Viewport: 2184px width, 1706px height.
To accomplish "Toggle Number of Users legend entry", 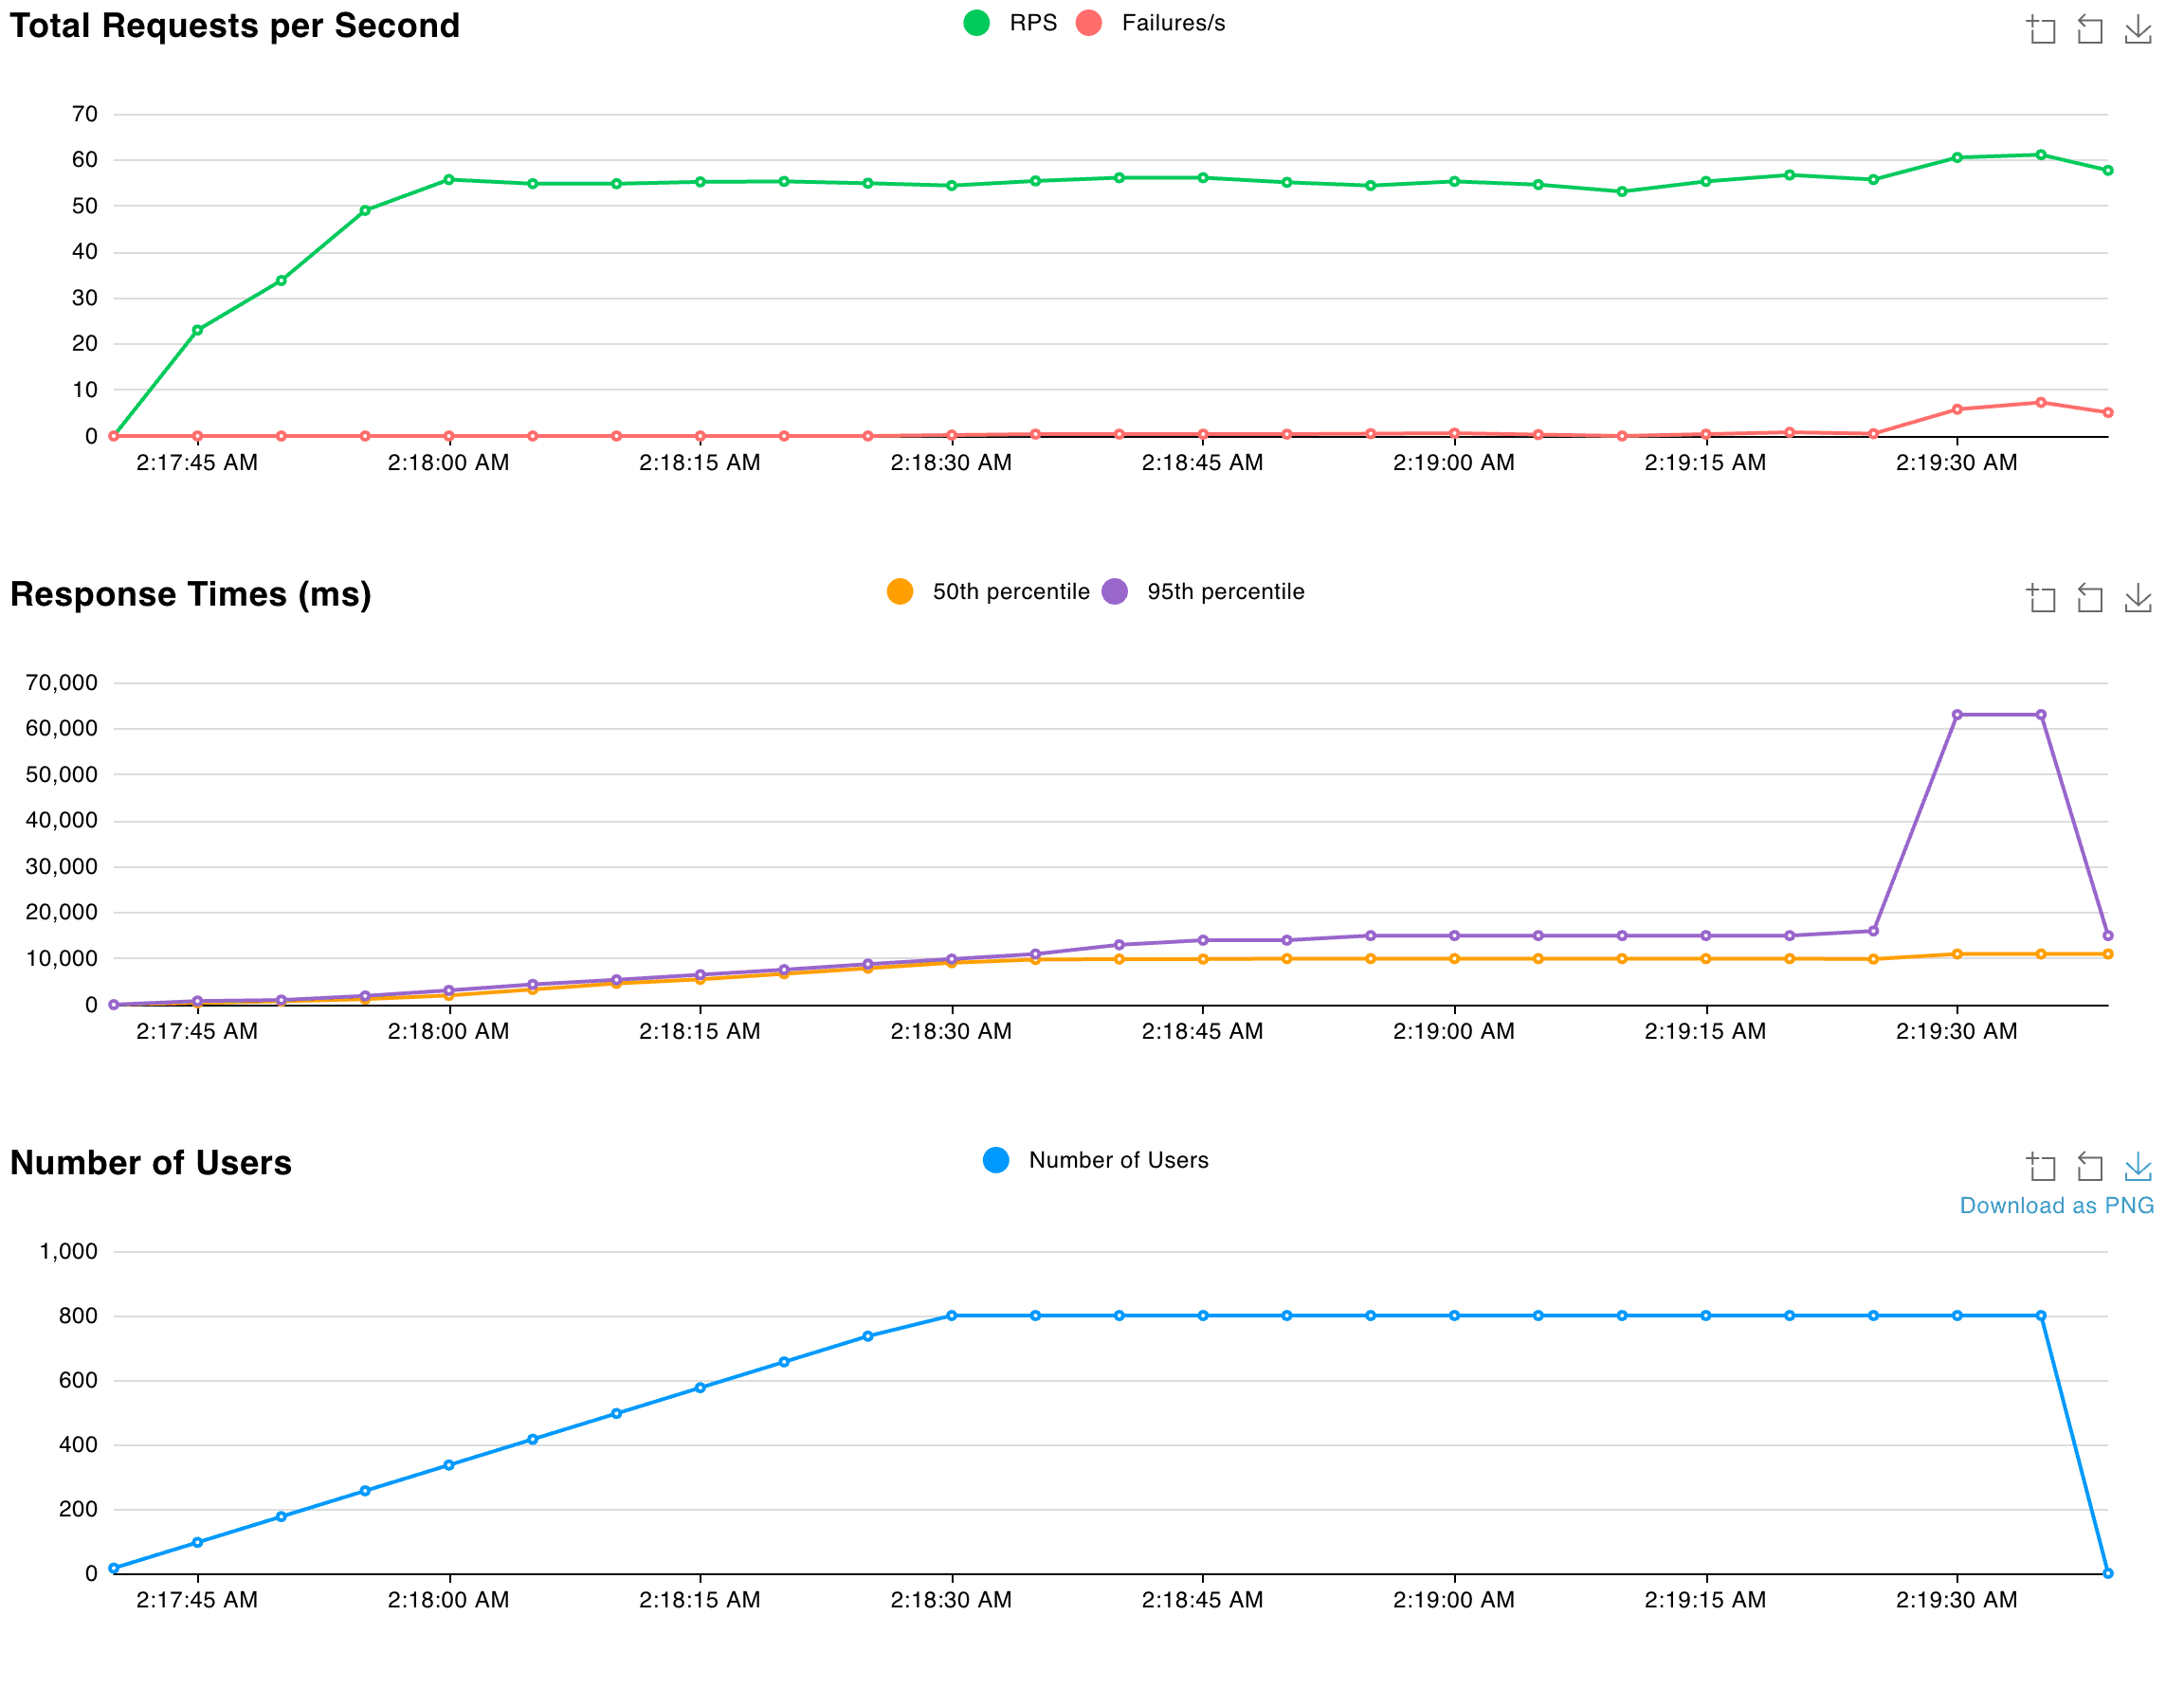I will [1118, 1160].
